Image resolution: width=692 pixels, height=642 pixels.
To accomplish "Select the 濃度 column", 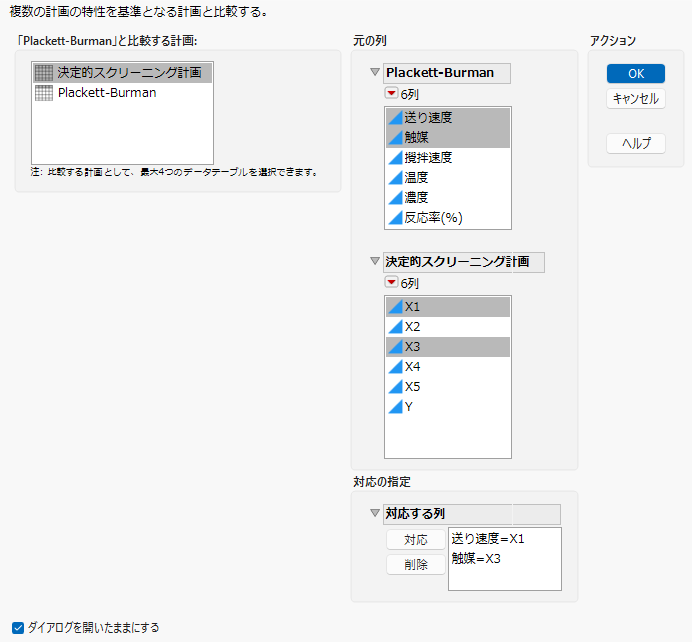I will point(448,197).
